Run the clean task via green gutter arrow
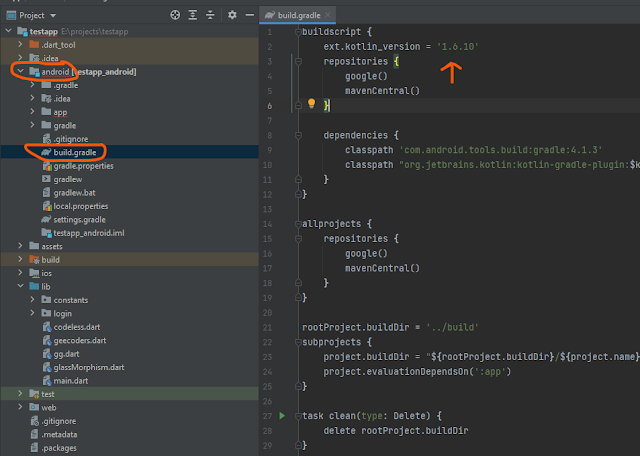 tap(283, 415)
